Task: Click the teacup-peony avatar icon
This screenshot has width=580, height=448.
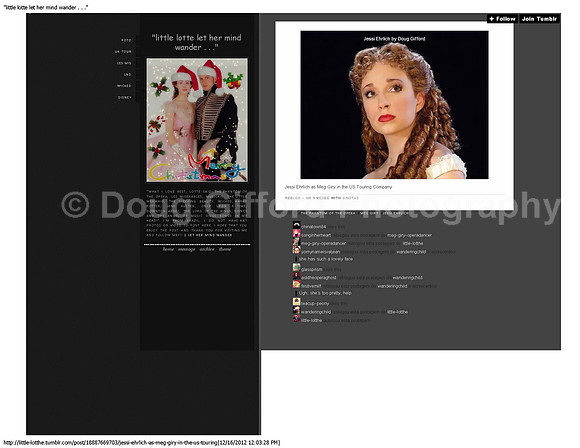Action: click(x=296, y=302)
